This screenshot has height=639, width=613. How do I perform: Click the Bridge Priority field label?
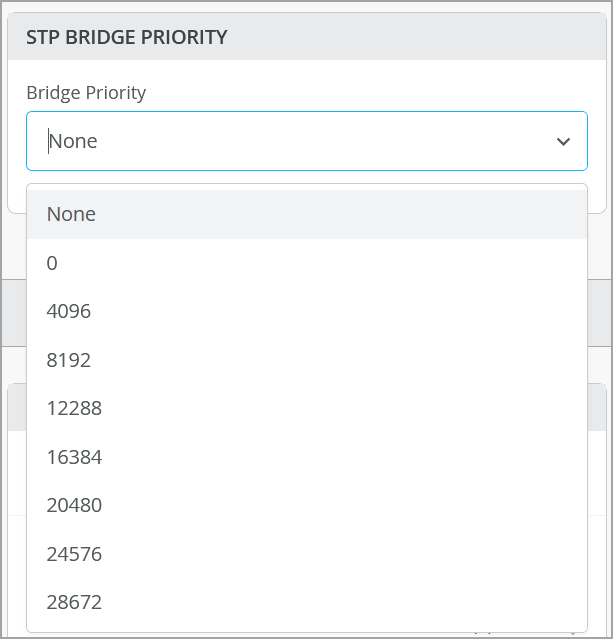86,93
